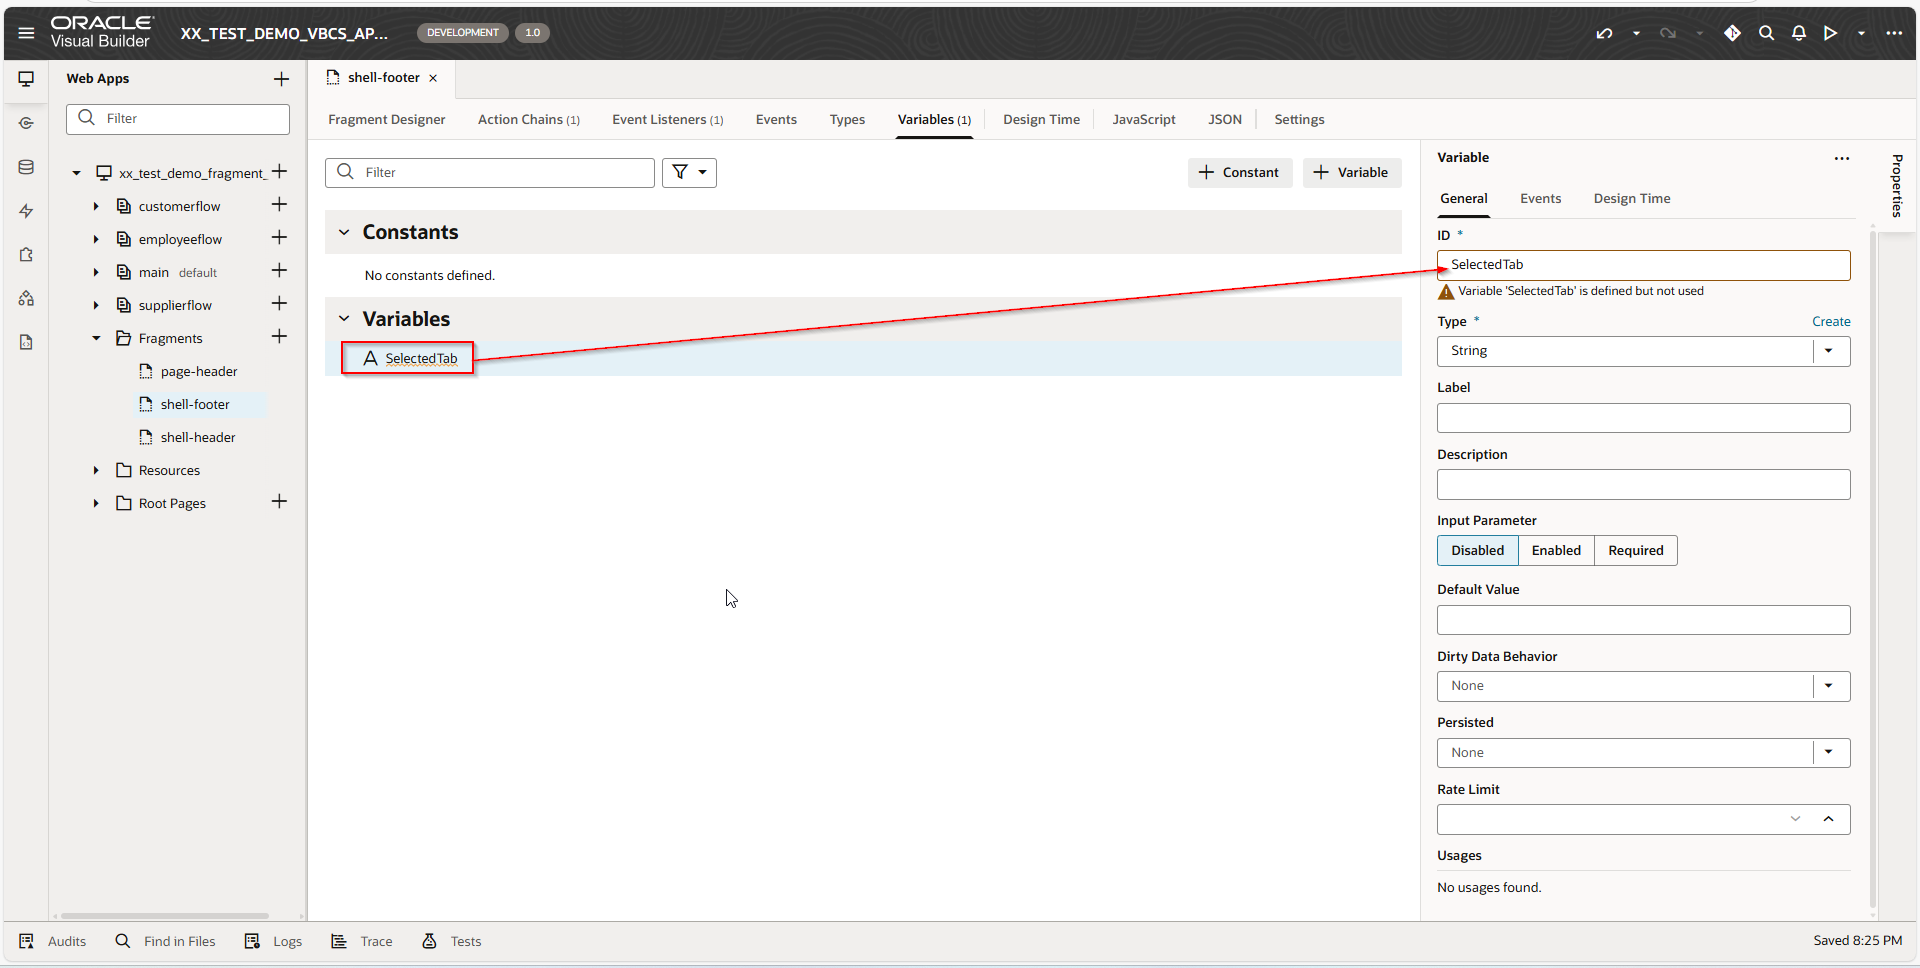Open the Variable panel three-dot menu
The image size is (1920, 968).
(1841, 158)
